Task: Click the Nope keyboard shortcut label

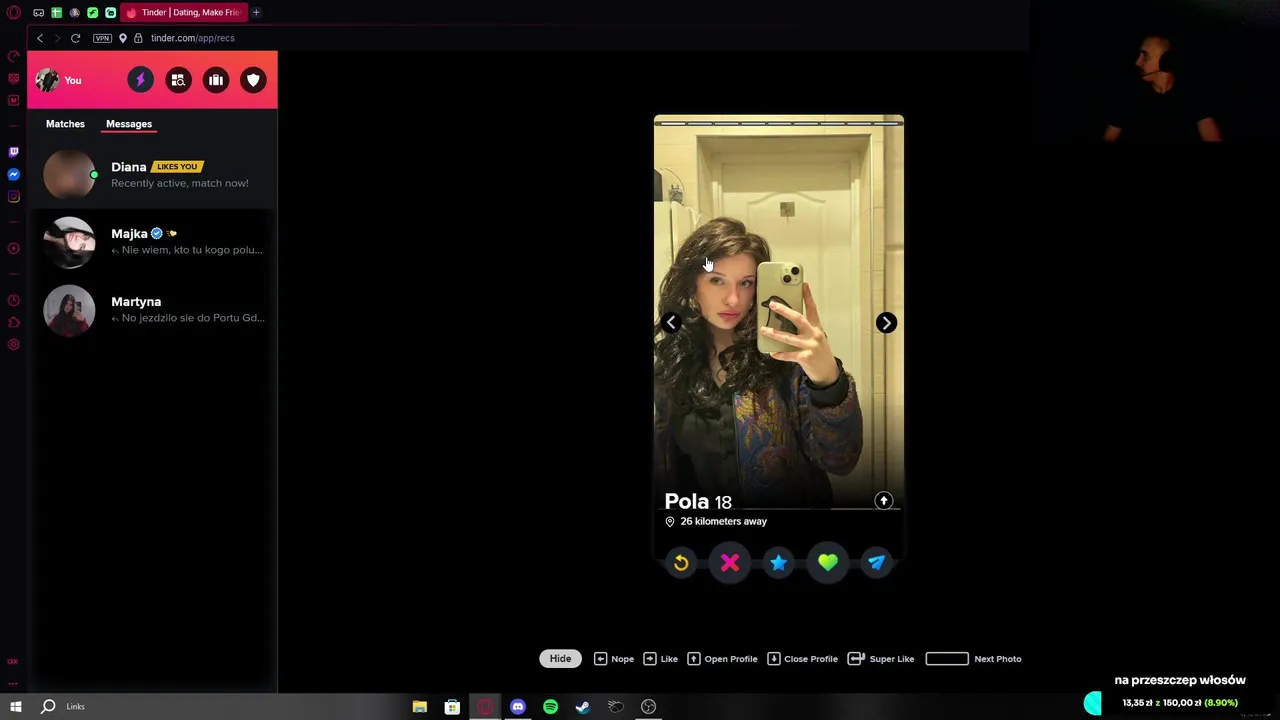Action: (614, 659)
